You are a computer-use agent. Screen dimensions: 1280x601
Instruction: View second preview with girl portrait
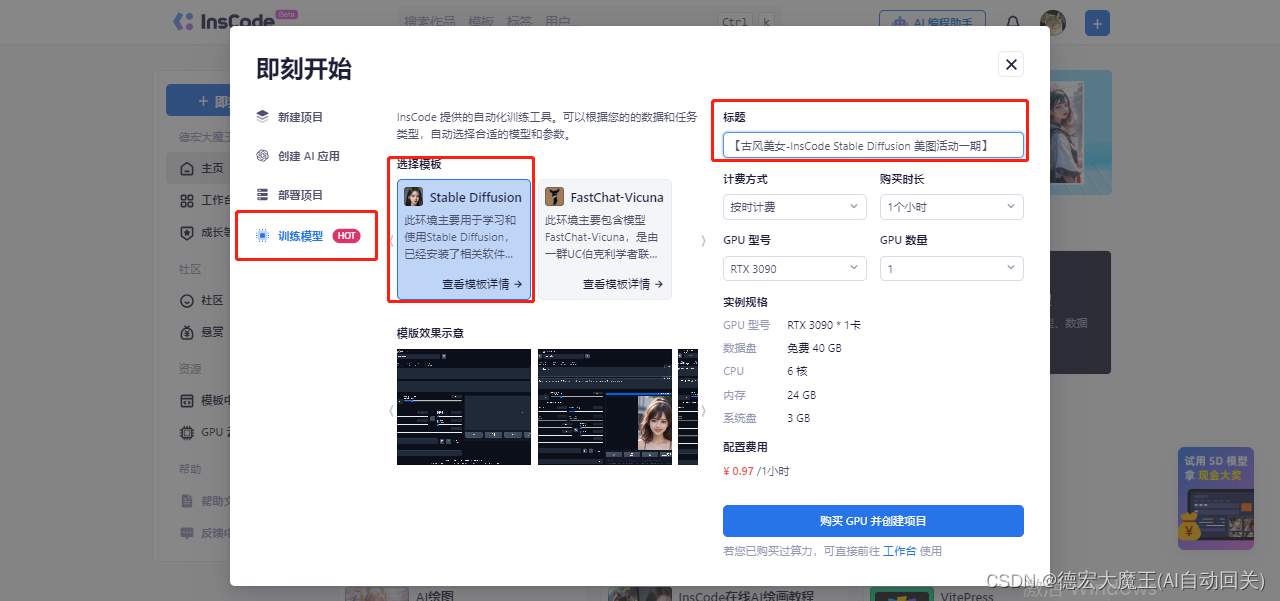[x=605, y=407]
